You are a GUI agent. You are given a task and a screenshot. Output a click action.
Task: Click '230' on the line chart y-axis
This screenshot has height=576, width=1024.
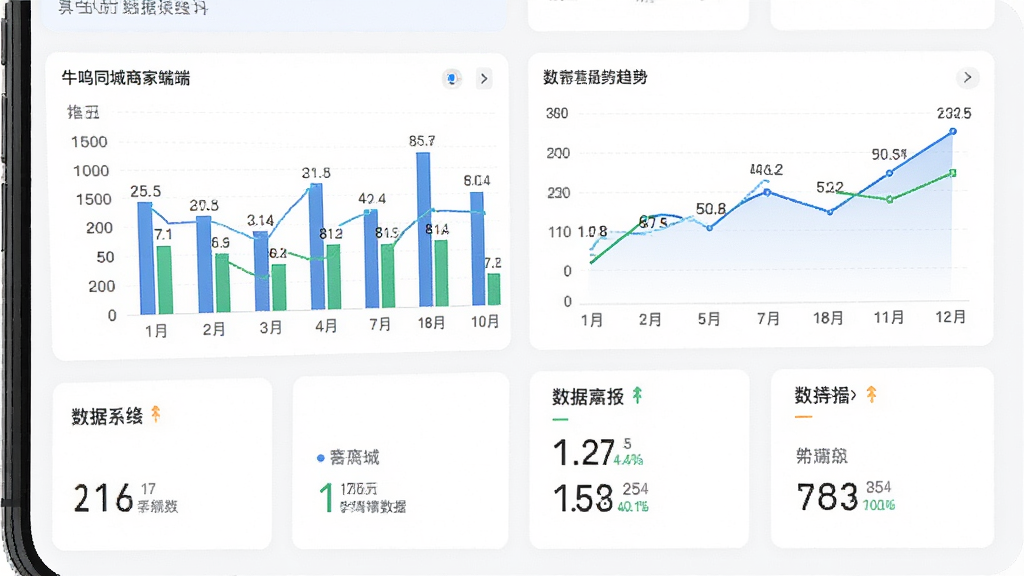pos(558,193)
